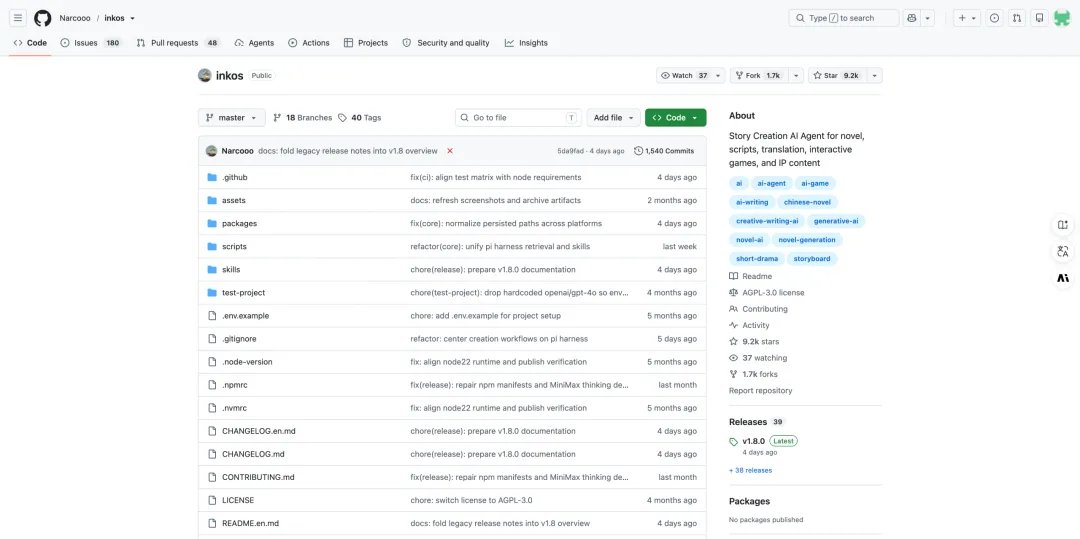This screenshot has height=539, width=1080.
Task: Click the ai-agent topic tag
Action: click(x=771, y=184)
